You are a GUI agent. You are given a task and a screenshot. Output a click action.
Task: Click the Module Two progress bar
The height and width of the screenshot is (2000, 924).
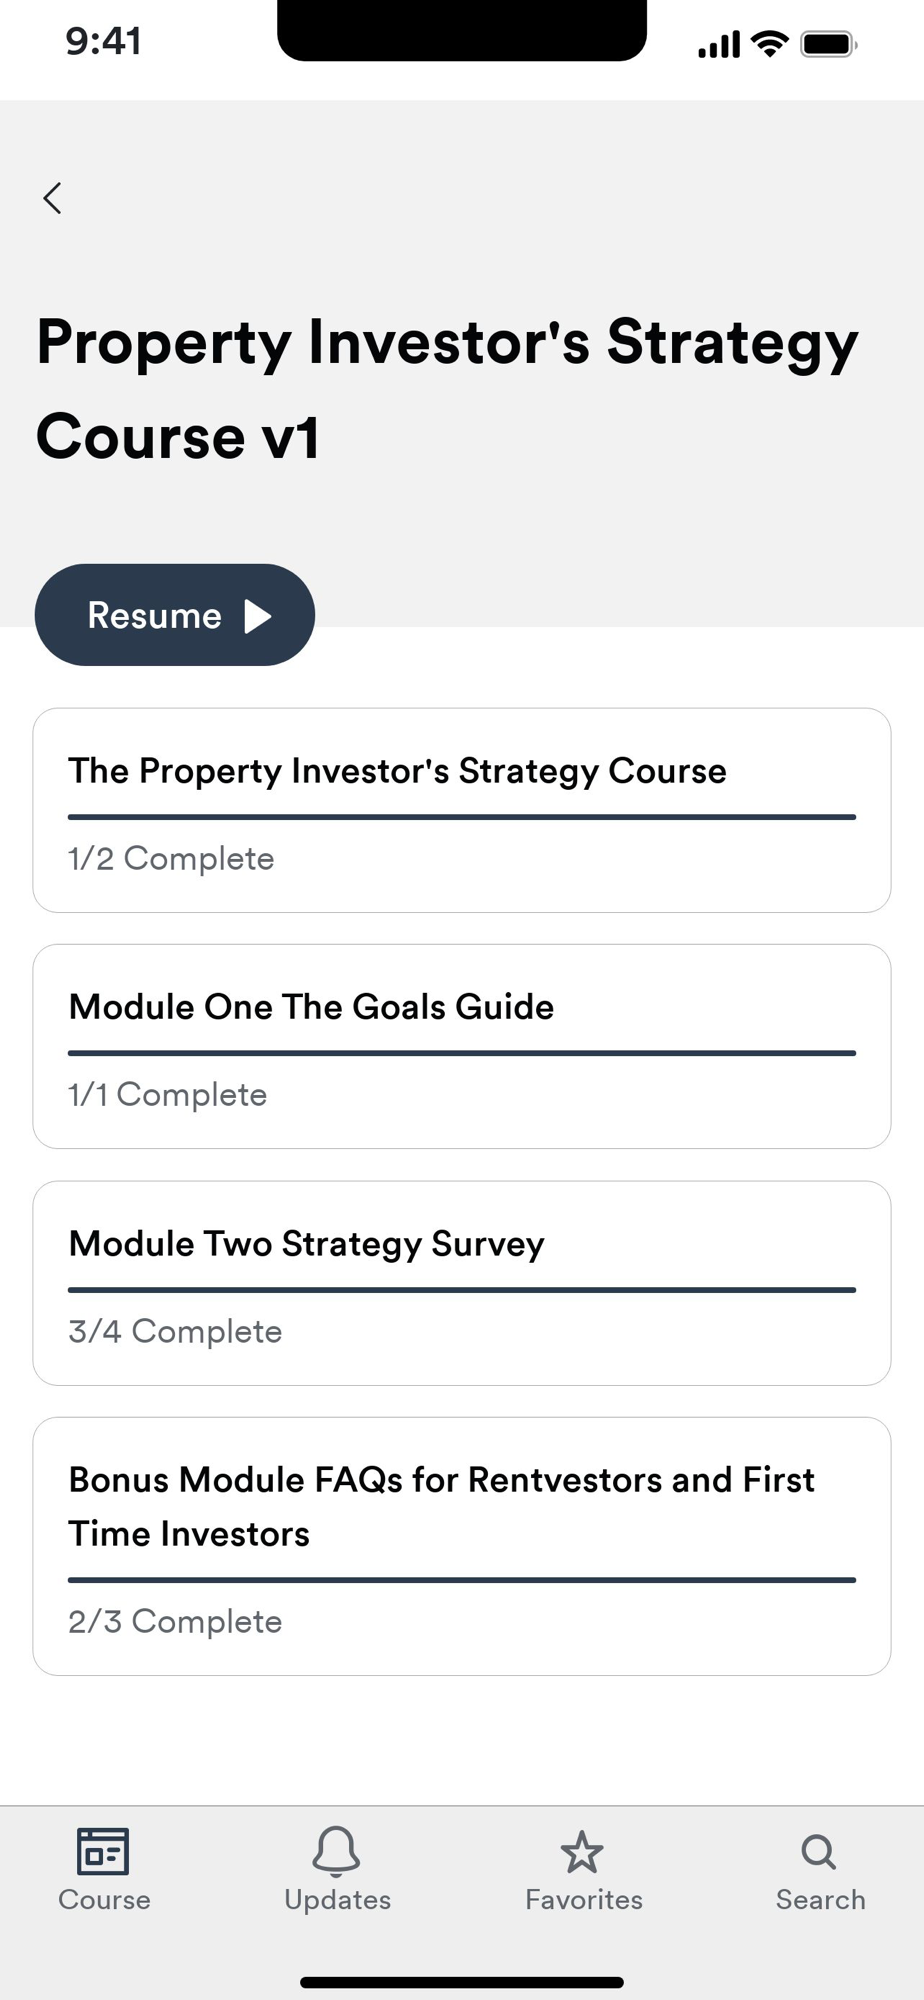click(462, 1290)
